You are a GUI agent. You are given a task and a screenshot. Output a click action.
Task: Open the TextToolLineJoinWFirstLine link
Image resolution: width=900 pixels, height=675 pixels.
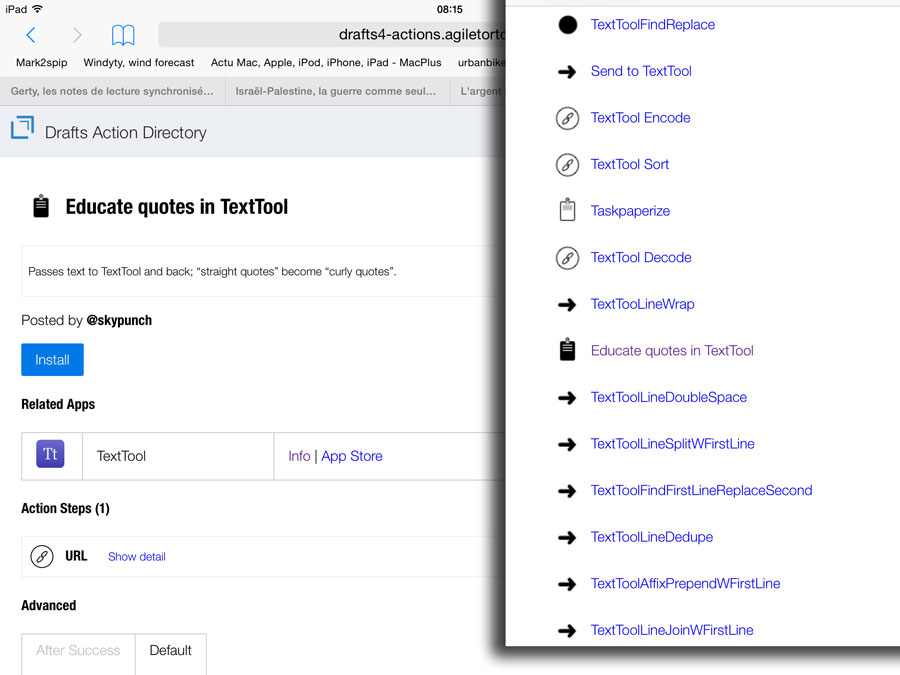pos(672,630)
